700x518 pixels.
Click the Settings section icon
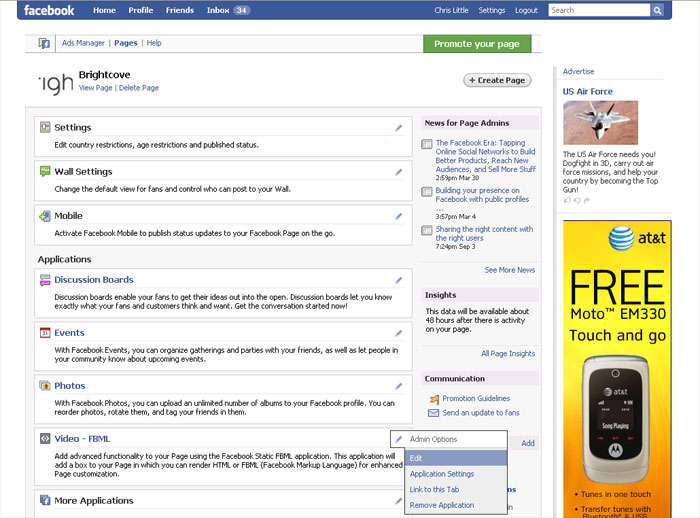pyautogui.click(x=45, y=127)
